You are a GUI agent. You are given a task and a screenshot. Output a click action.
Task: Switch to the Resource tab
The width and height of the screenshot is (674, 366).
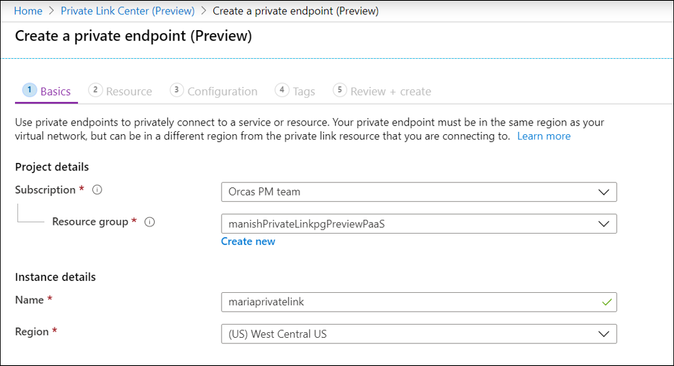tap(129, 92)
